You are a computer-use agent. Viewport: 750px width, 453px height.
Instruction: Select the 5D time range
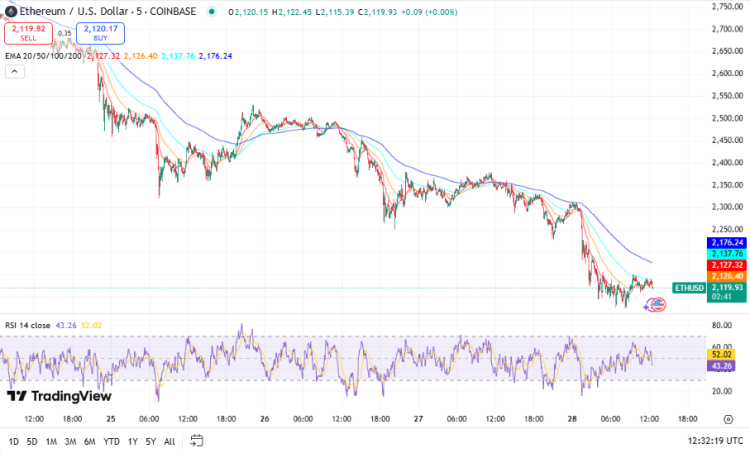[33, 440]
